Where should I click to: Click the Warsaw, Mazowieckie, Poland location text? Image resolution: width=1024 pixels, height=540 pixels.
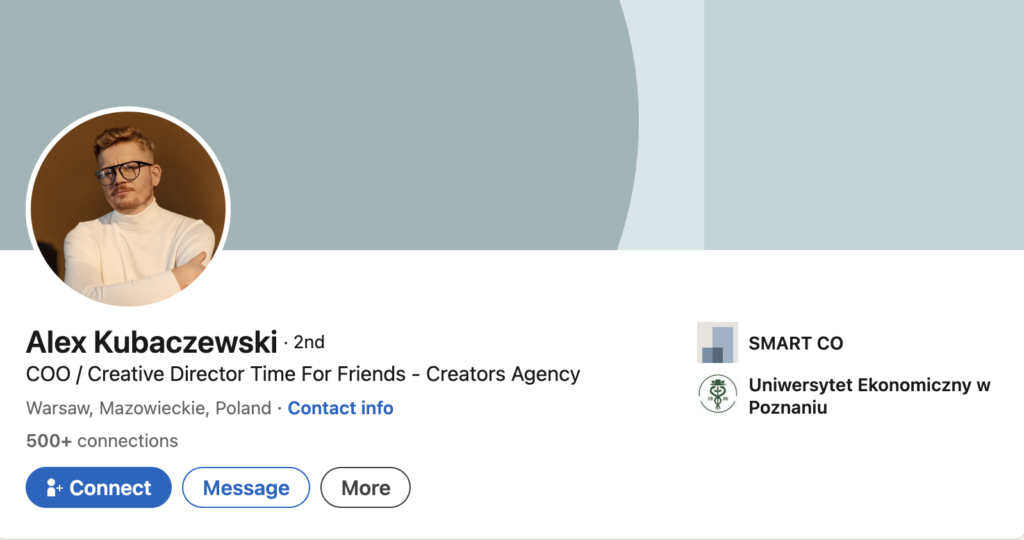point(148,408)
